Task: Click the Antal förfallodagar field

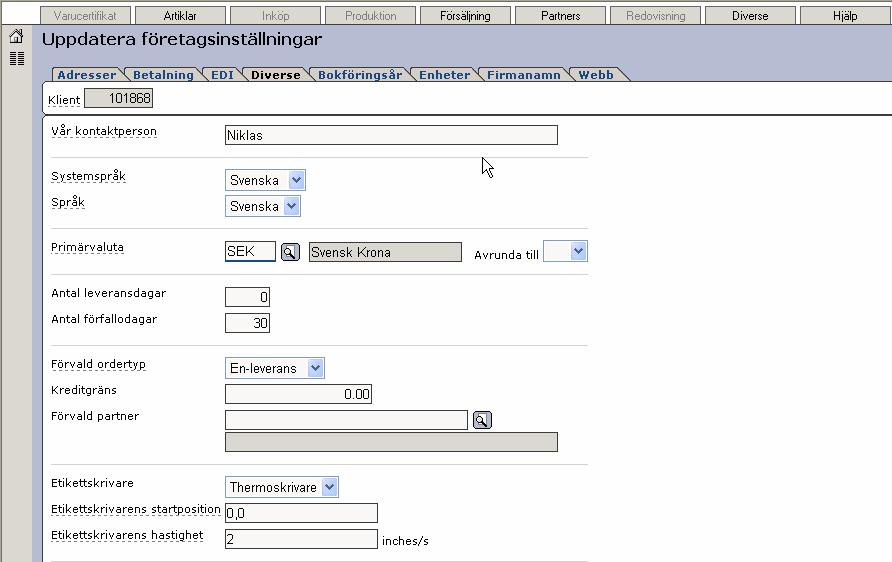Action: coord(247,323)
